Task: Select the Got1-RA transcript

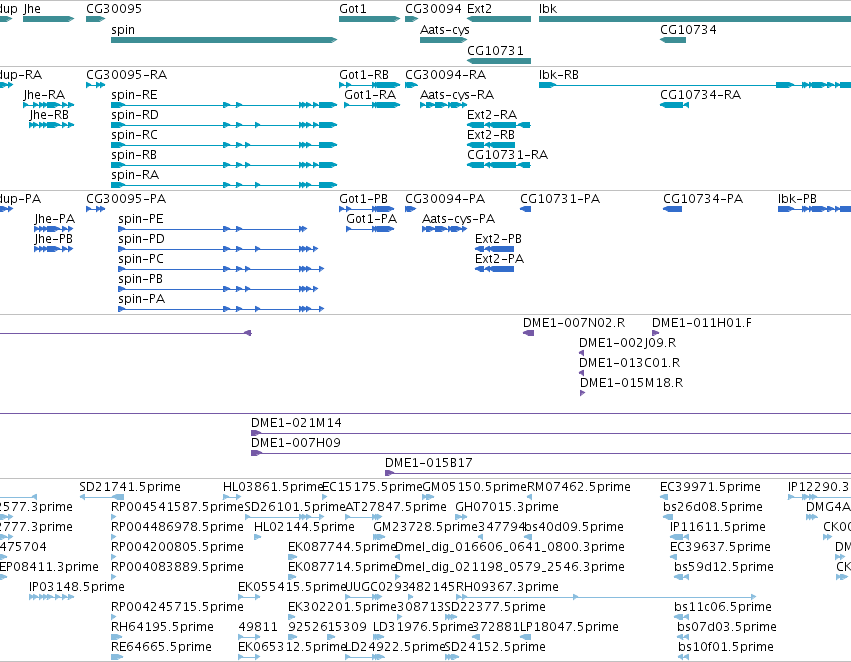Action: point(372,105)
